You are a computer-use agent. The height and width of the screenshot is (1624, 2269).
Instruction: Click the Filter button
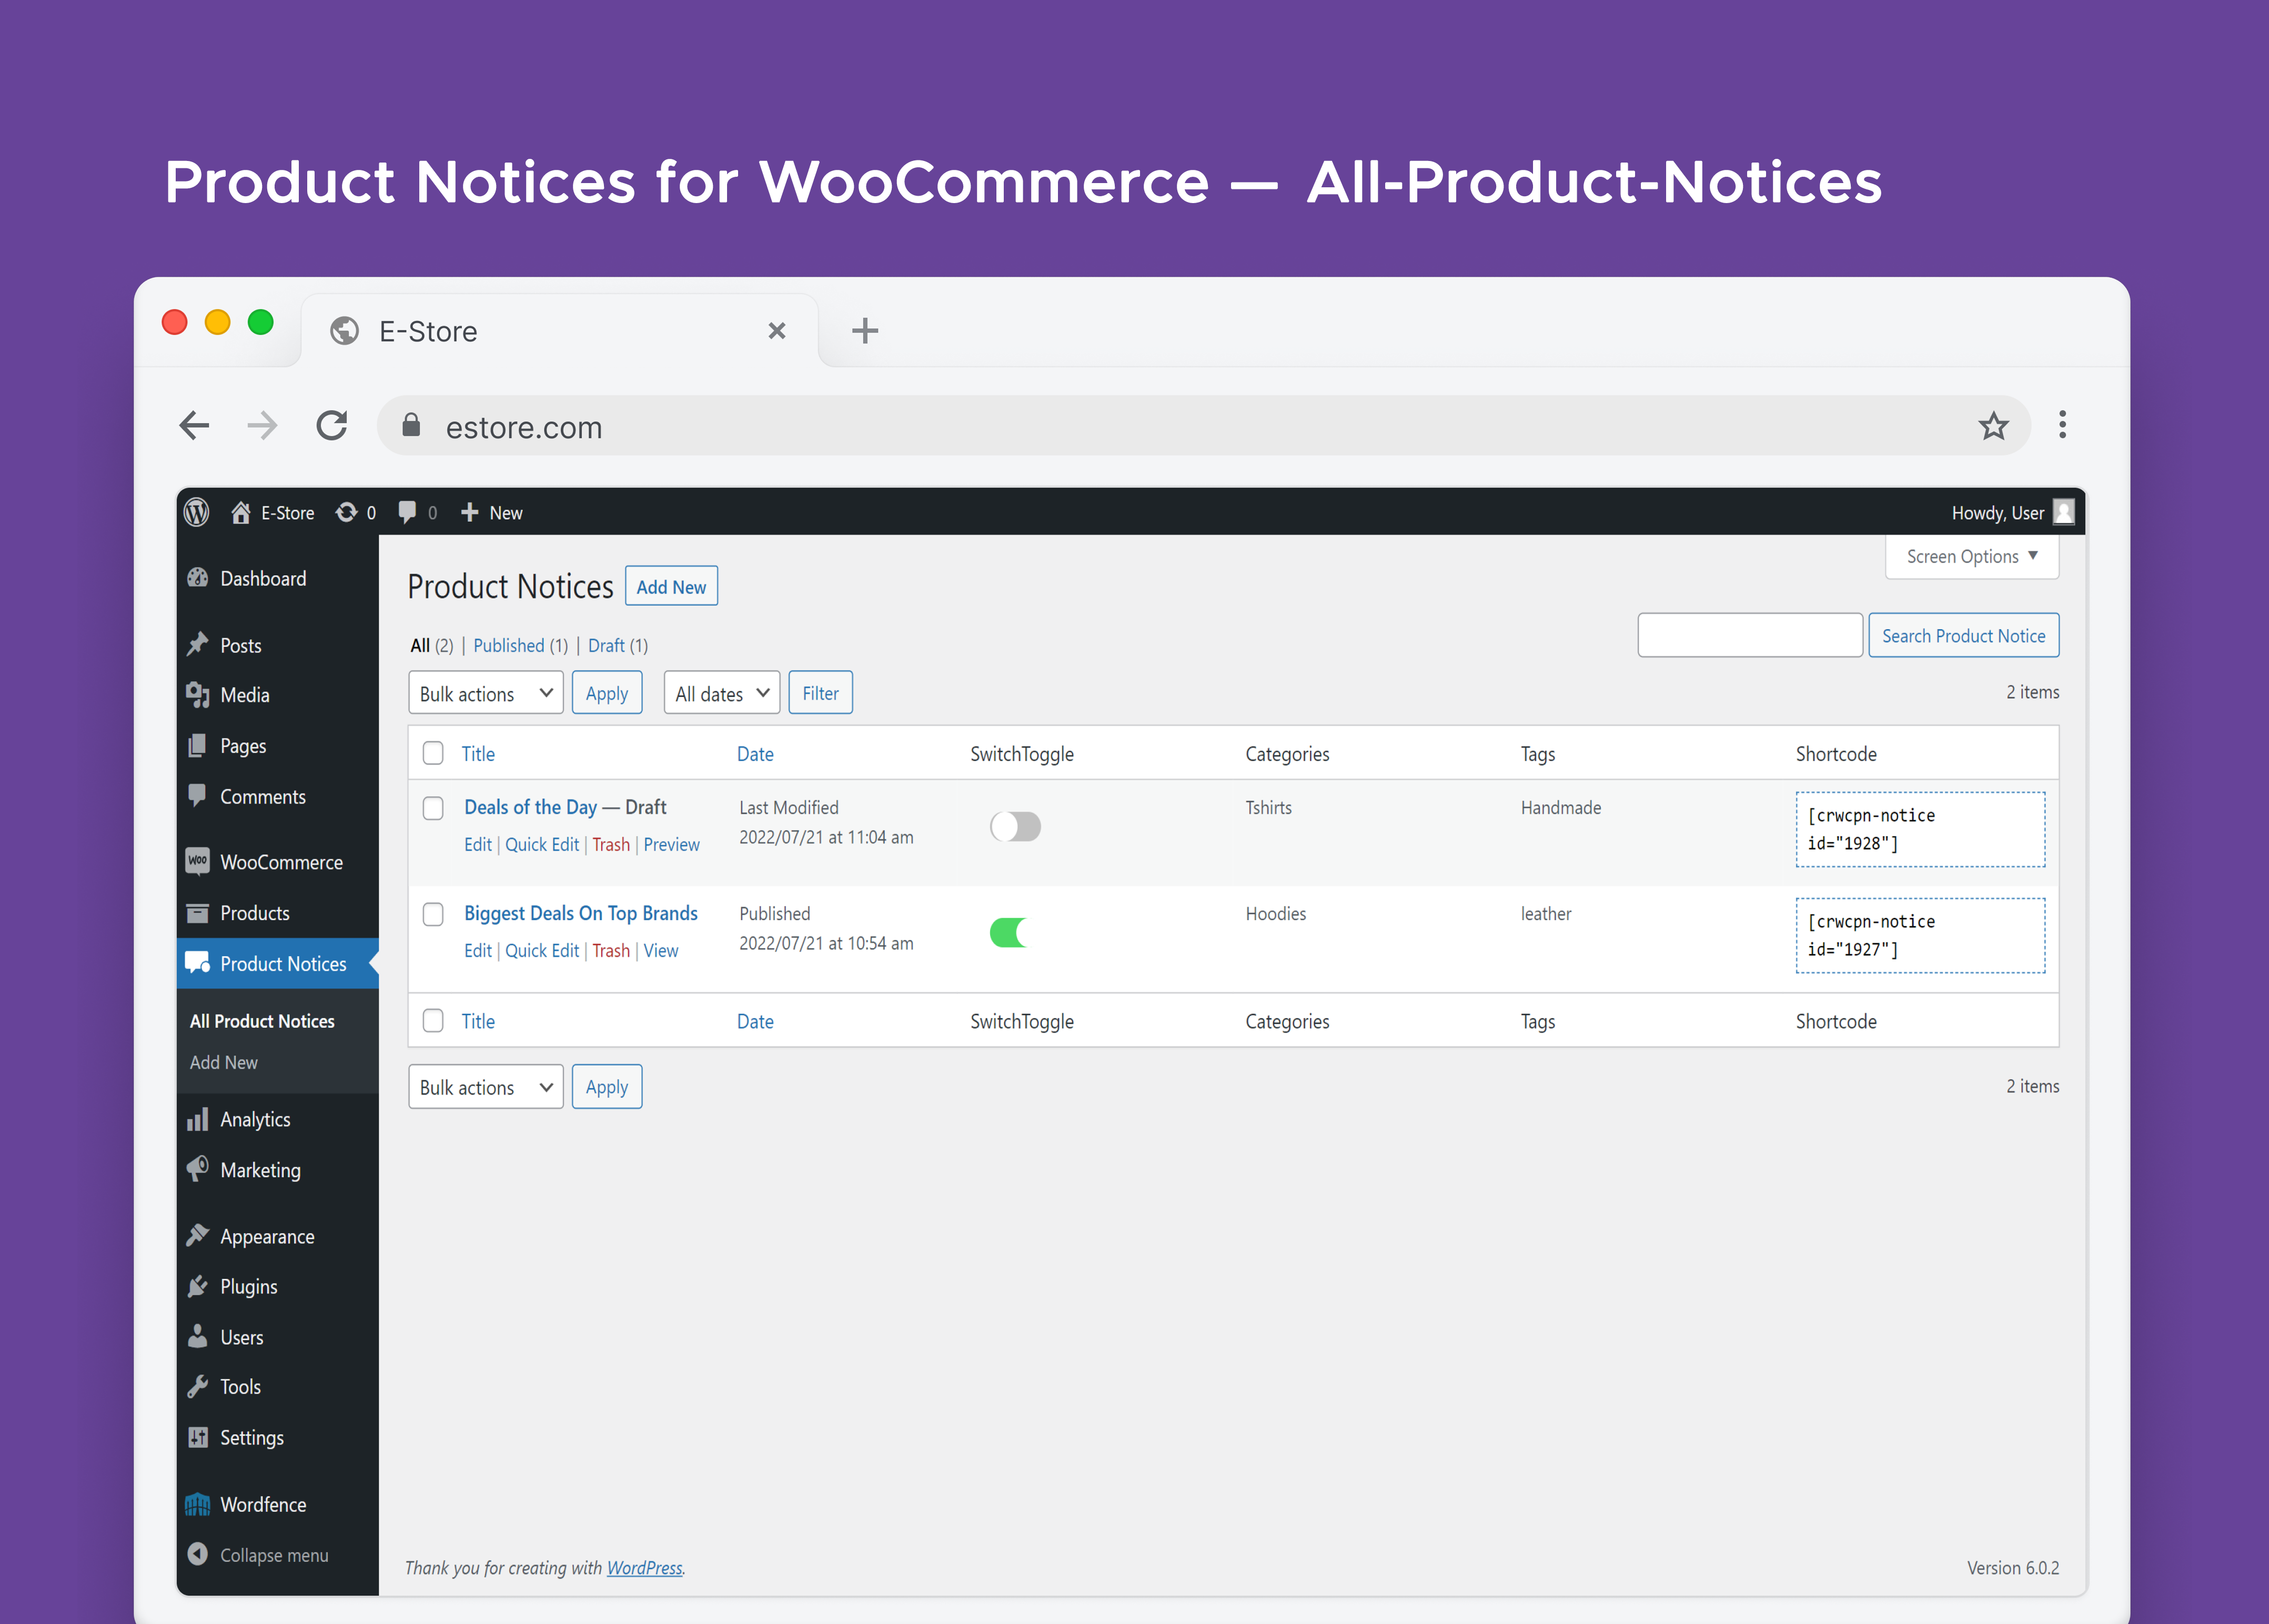(x=821, y=693)
